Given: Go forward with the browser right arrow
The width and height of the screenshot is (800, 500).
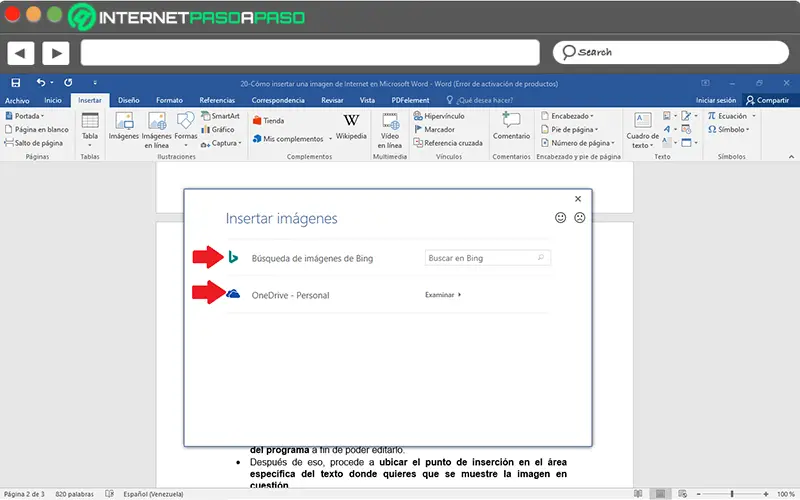Looking at the screenshot, I should point(56,53).
